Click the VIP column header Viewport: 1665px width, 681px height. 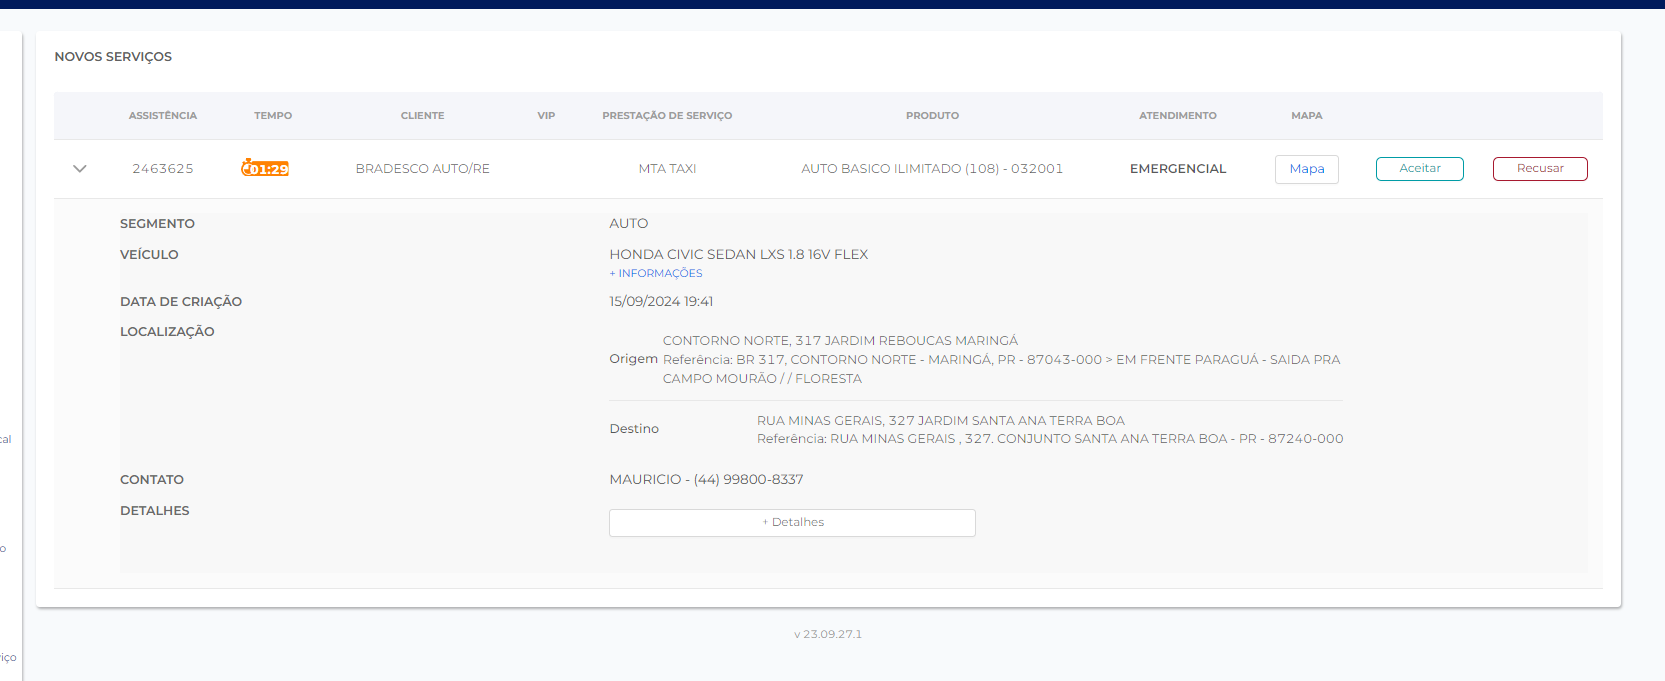pyautogui.click(x=546, y=116)
